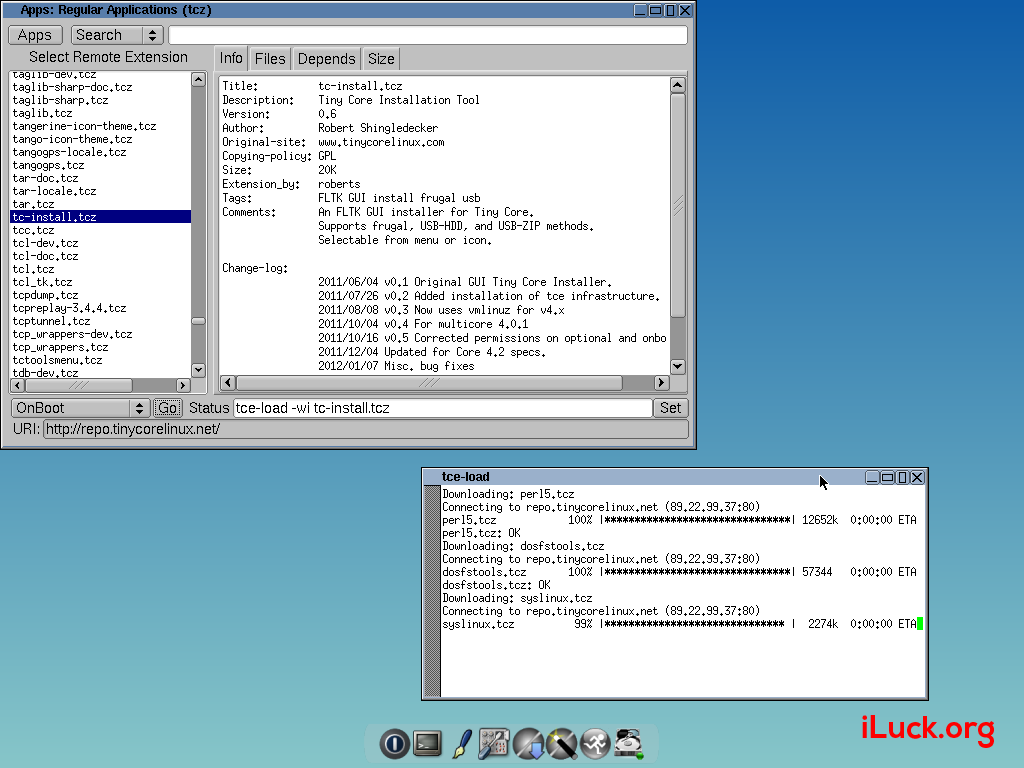Select tcpreplay-3.4.4.tcz extension
This screenshot has width=1024, height=768.
[x=101, y=308]
